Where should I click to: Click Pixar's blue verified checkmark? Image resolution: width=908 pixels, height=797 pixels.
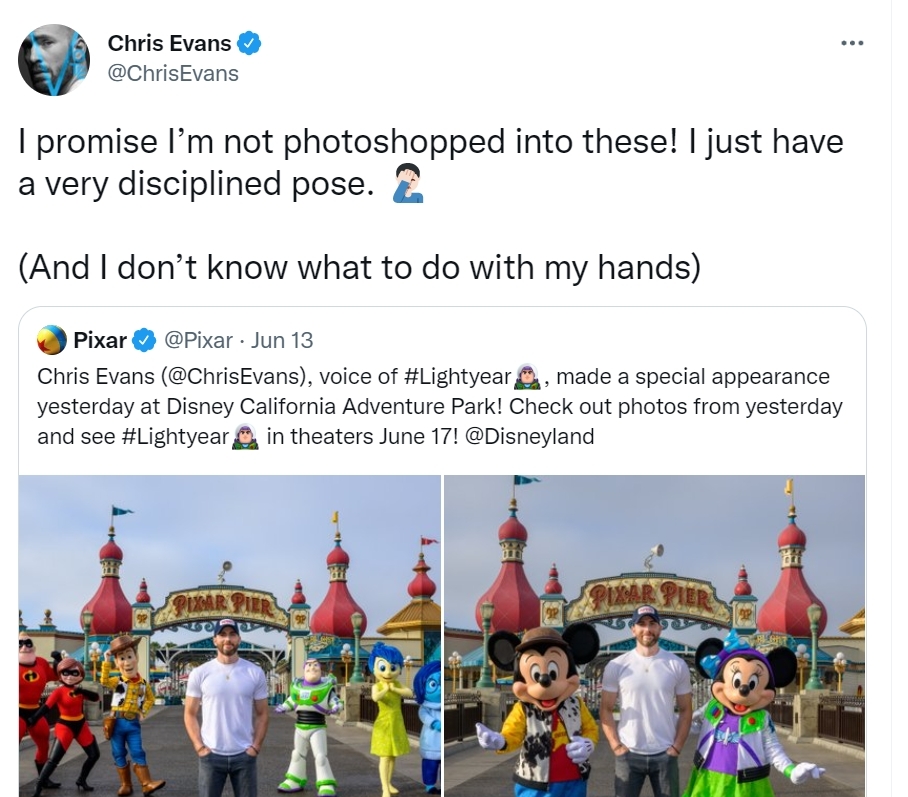pyautogui.click(x=145, y=340)
